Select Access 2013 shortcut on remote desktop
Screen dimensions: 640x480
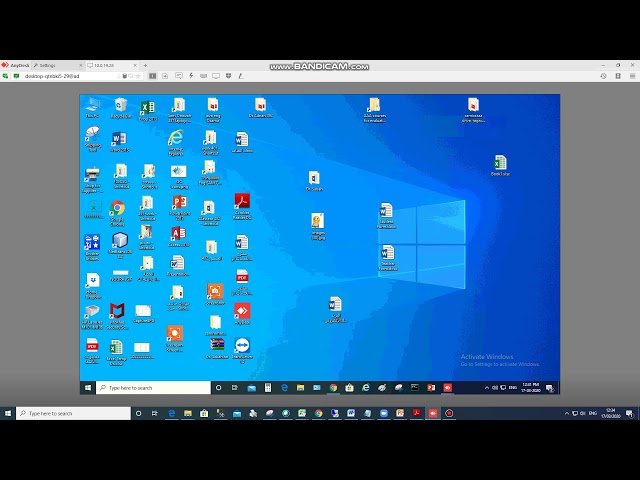[178, 237]
